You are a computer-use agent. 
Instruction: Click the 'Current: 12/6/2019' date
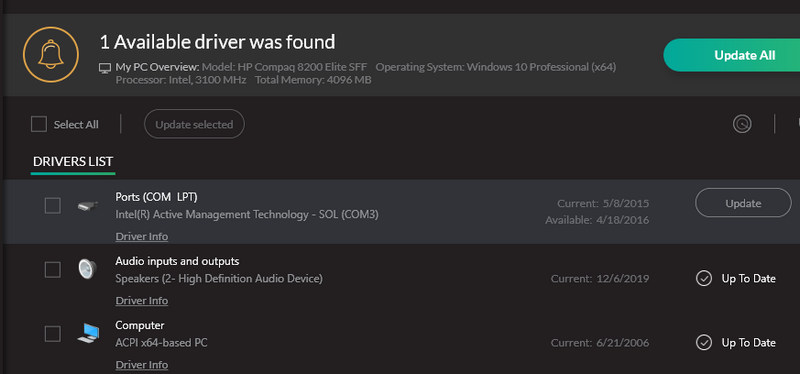[x=600, y=279]
